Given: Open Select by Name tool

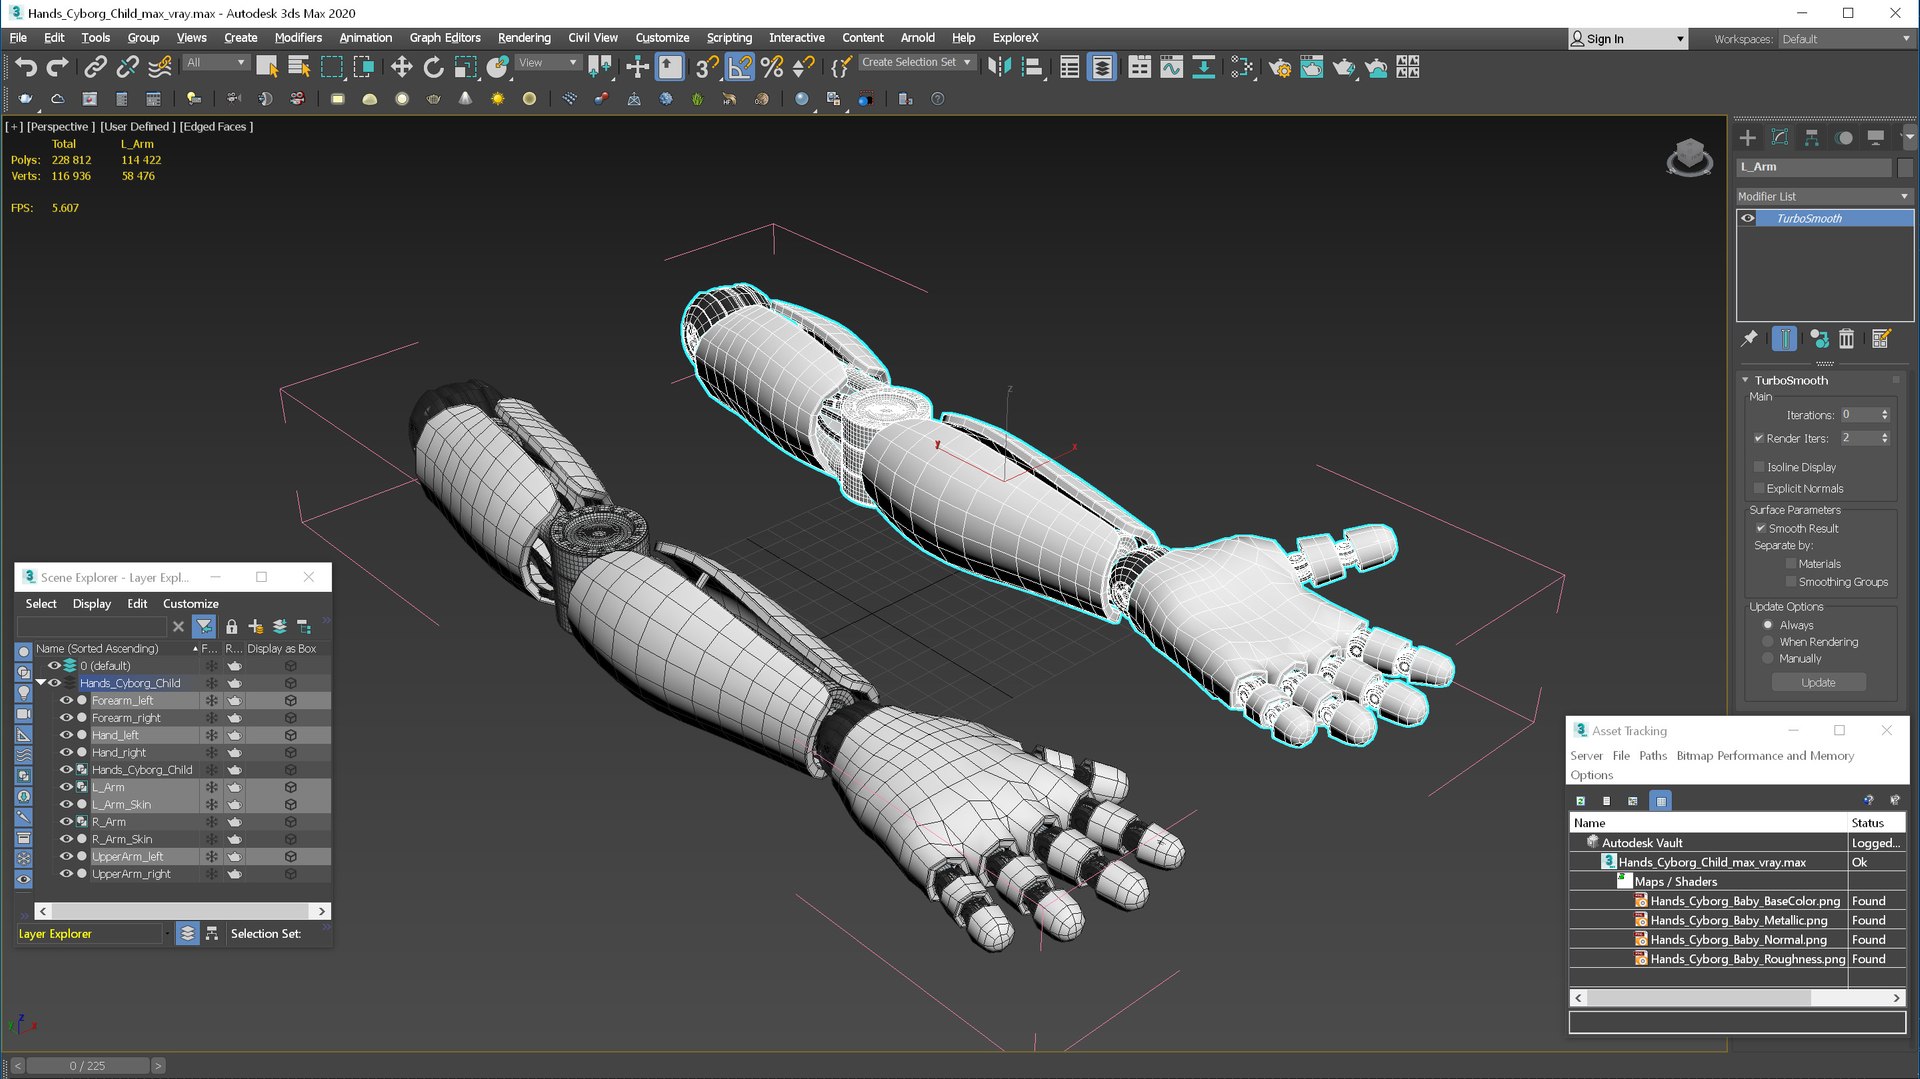Looking at the screenshot, I should pos(299,67).
